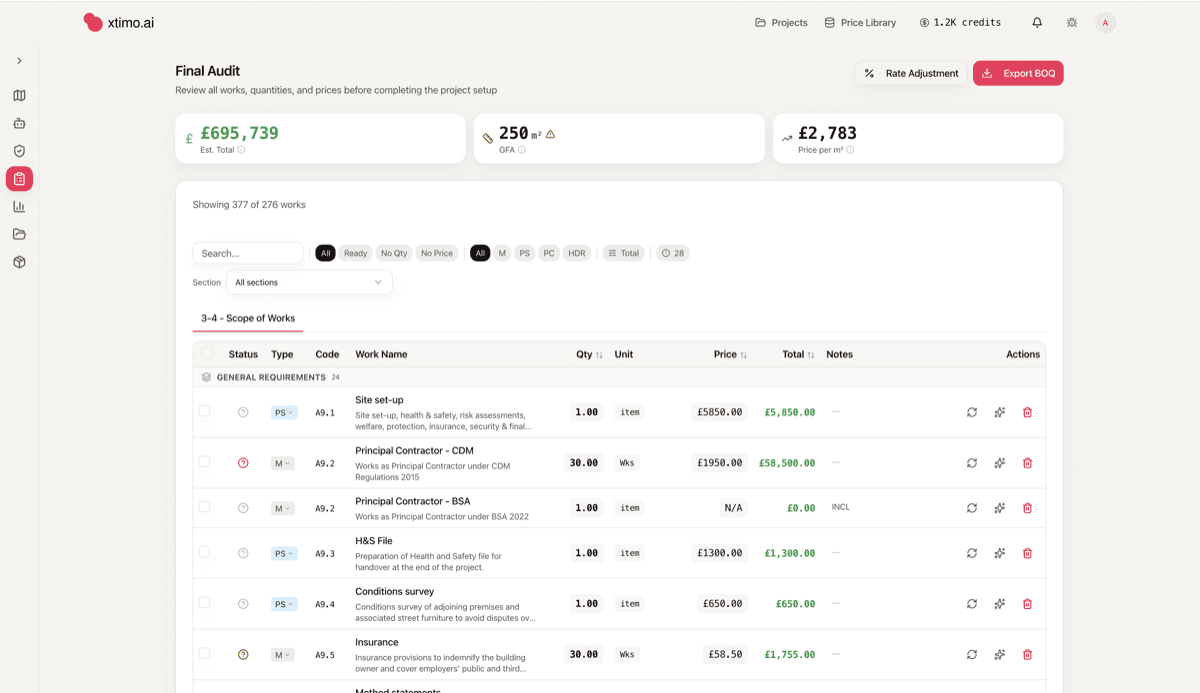Filter works by No Price

(x=437, y=253)
